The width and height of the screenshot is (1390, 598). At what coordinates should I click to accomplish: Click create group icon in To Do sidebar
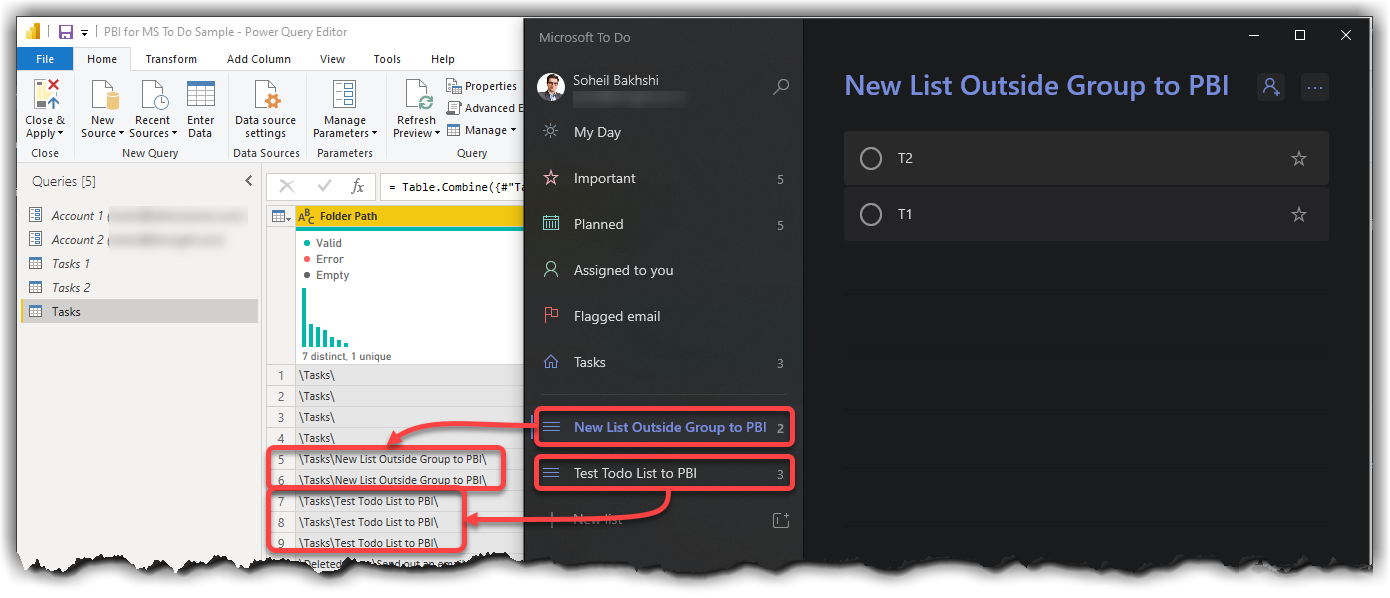[x=781, y=519]
